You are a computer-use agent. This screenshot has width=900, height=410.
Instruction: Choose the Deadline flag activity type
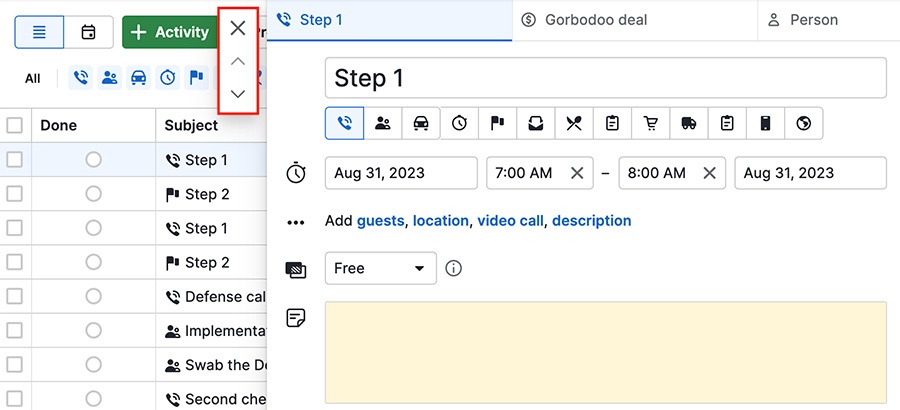pos(497,123)
